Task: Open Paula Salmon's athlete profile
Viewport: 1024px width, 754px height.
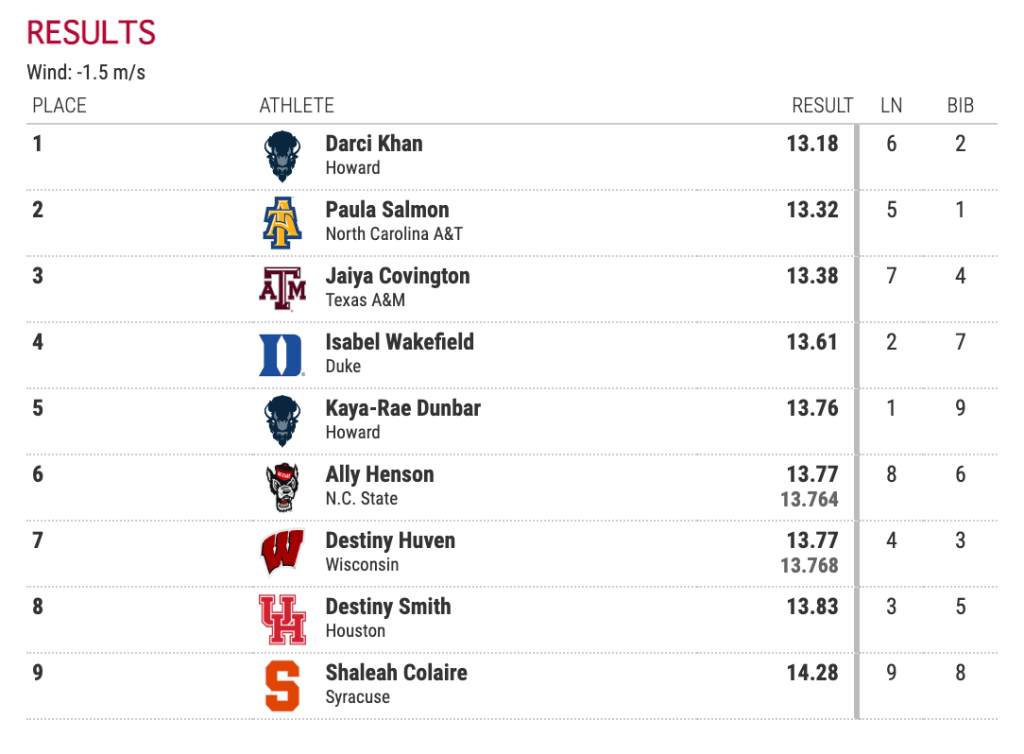Action: click(387, 210)
